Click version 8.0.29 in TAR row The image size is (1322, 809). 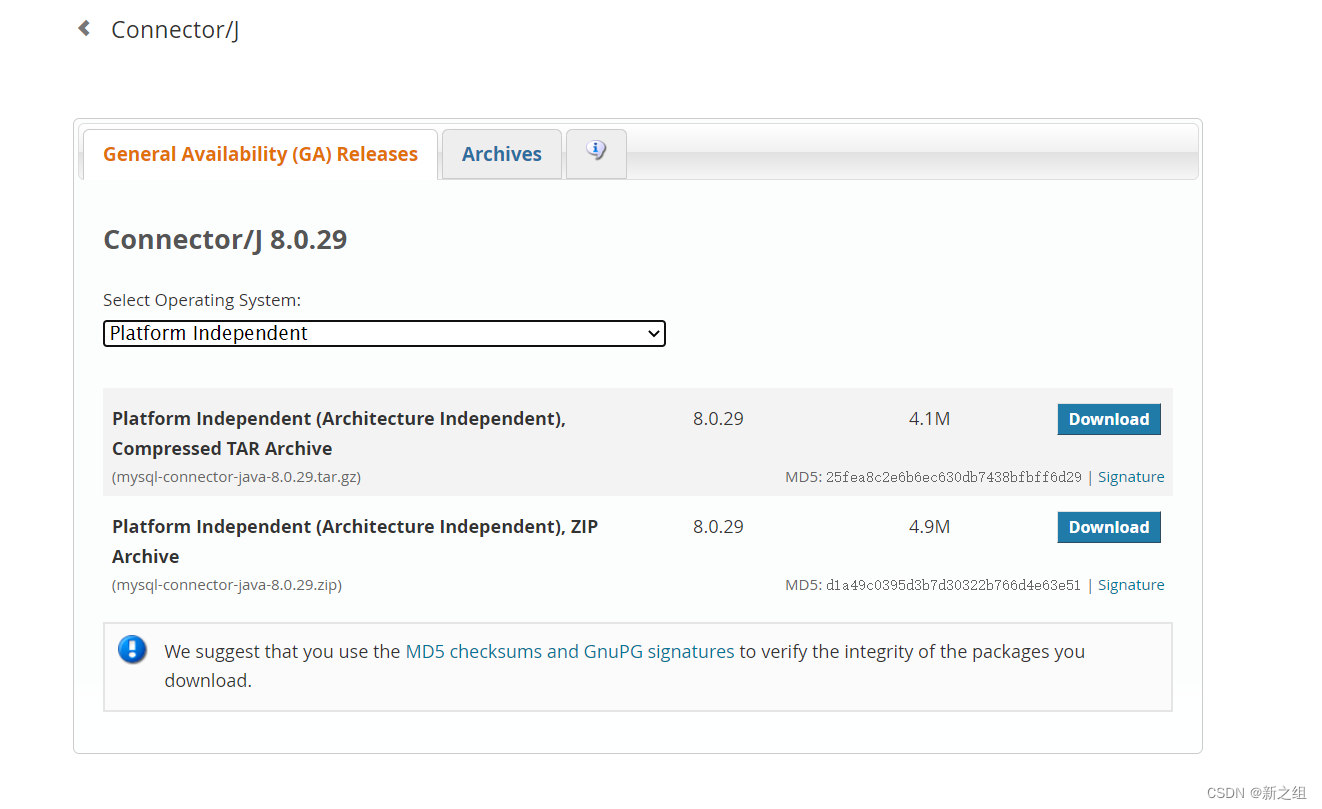pyautogui.click(x=718, y=419)
